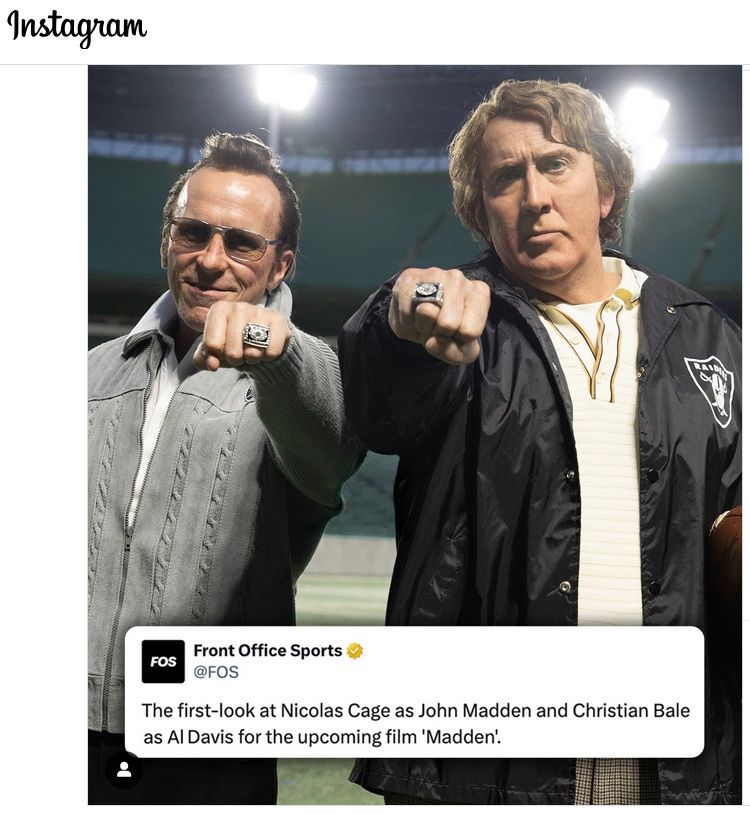Click the @FOS handle
This screenshot has height=814, width=750.
[x=216, y=672]
